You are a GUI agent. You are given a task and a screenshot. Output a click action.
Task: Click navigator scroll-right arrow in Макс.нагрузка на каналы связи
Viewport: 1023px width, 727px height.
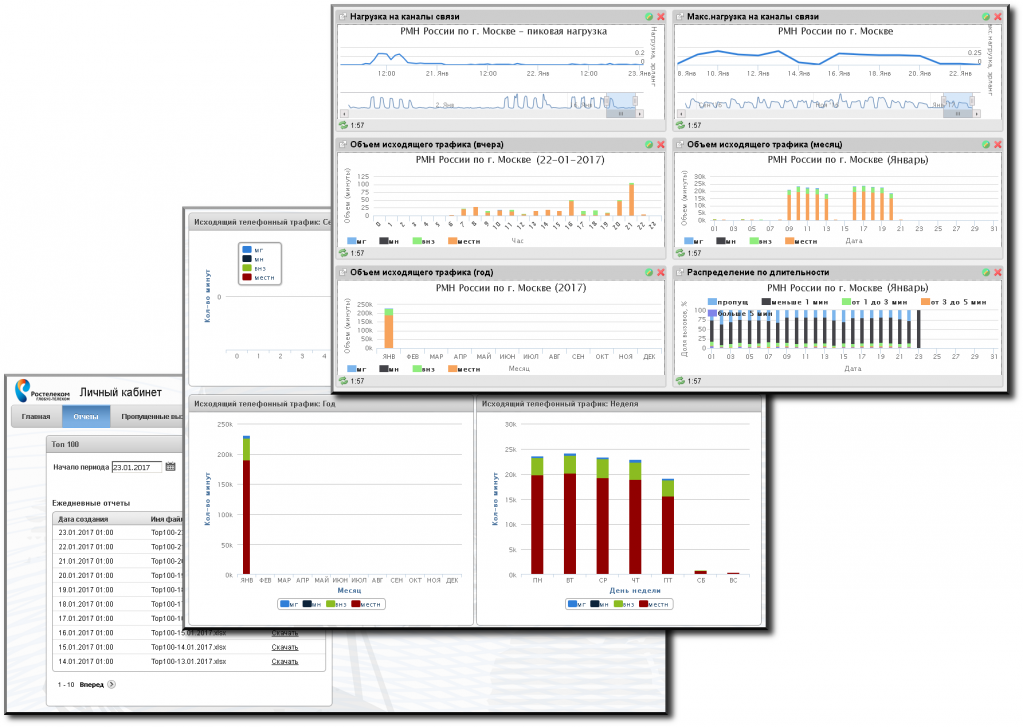tap(977, 114)
